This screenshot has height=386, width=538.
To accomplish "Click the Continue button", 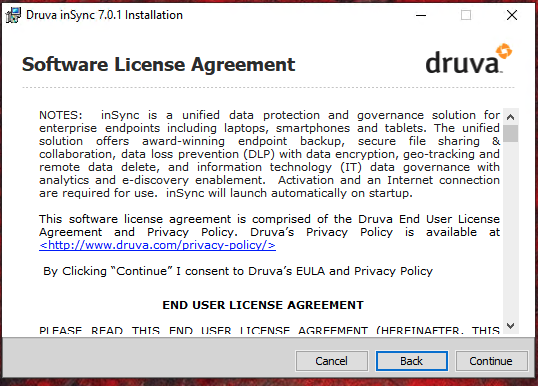I will pyautogui.click(x=491, y=361).
